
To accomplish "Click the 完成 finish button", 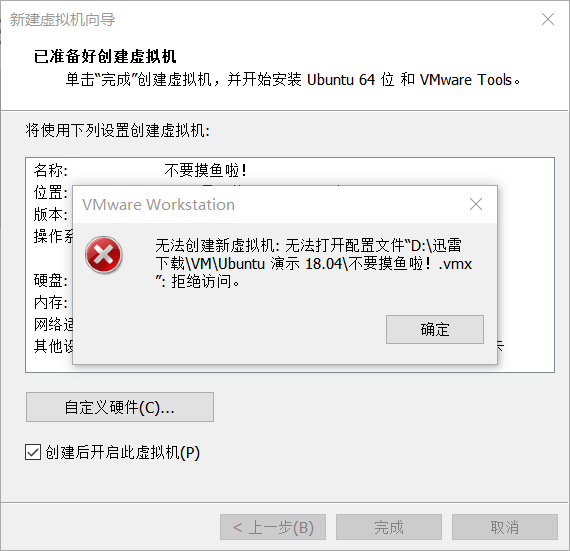I will click(x=389, y=527).
